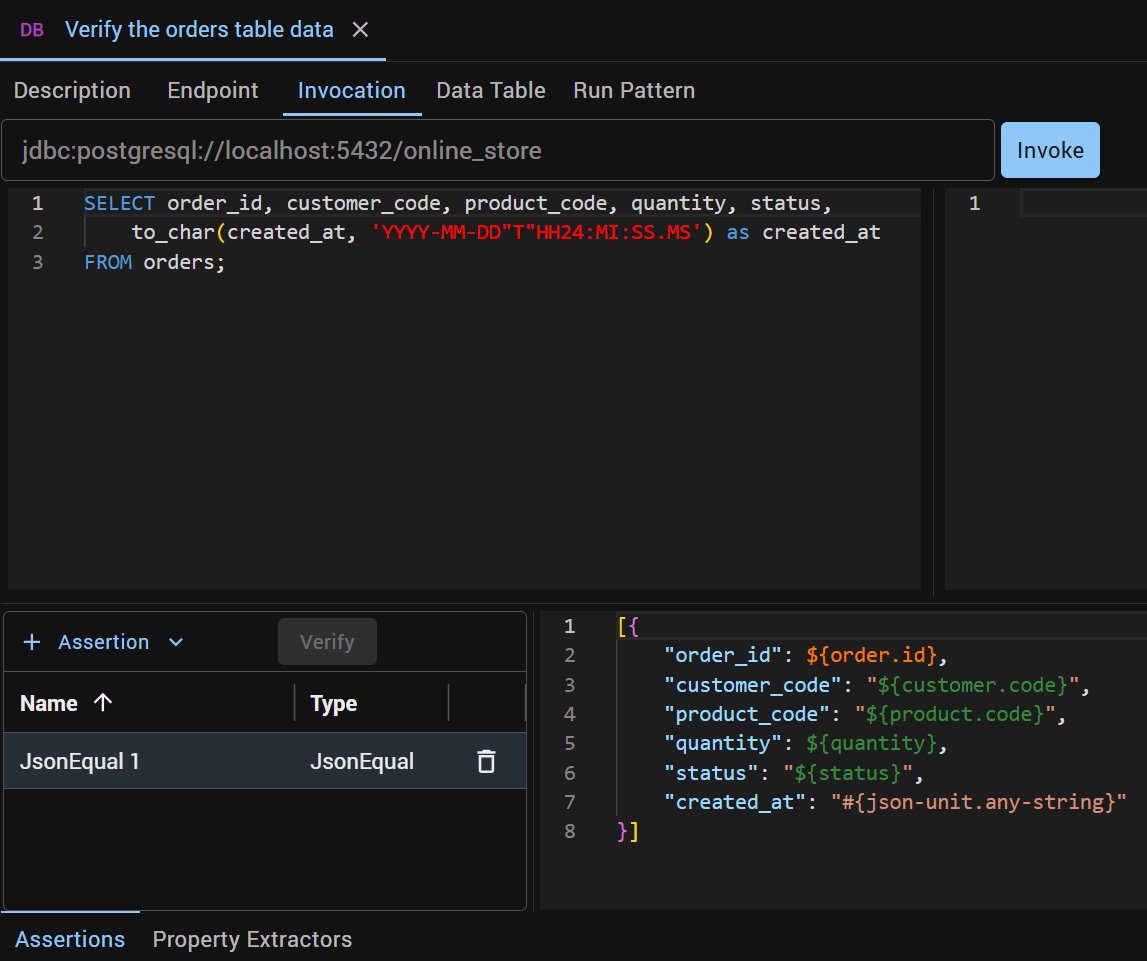The height and width of the screenshot is (961, 1147).
Task: Click the JsonEqual type cell
Action: pos(362,761)
